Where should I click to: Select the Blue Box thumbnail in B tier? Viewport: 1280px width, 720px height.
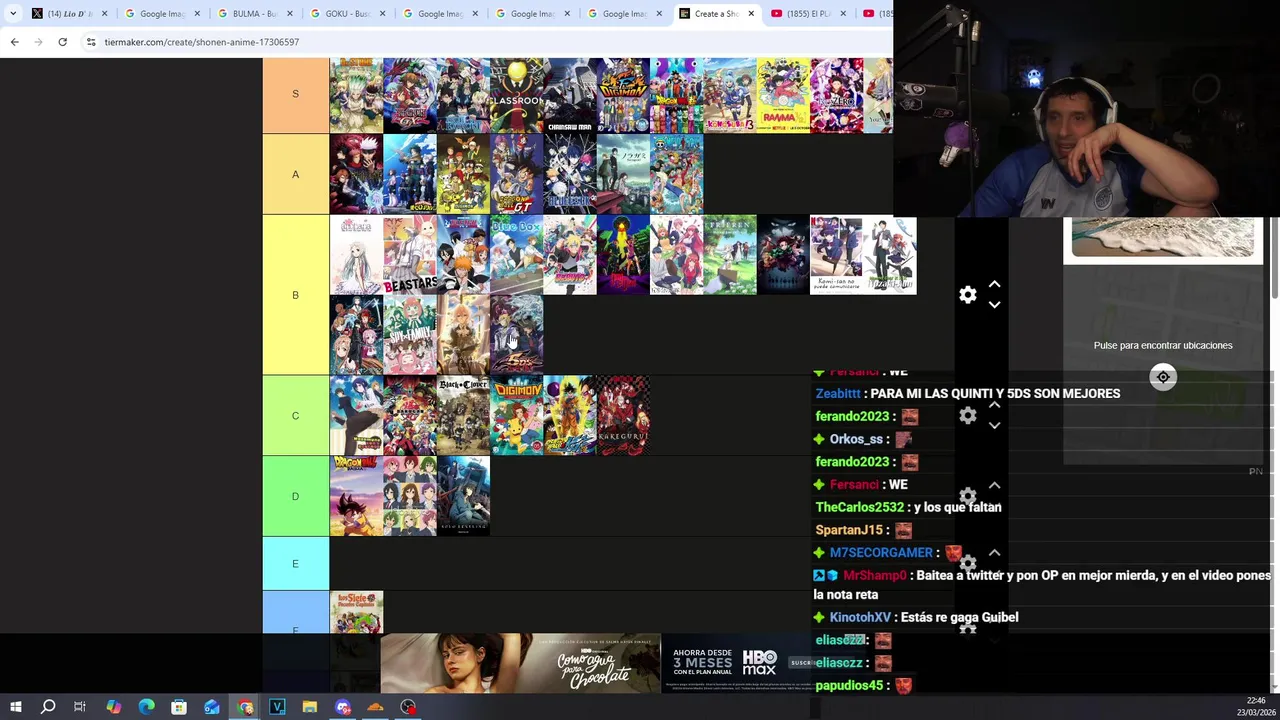(x=516, y=255)
